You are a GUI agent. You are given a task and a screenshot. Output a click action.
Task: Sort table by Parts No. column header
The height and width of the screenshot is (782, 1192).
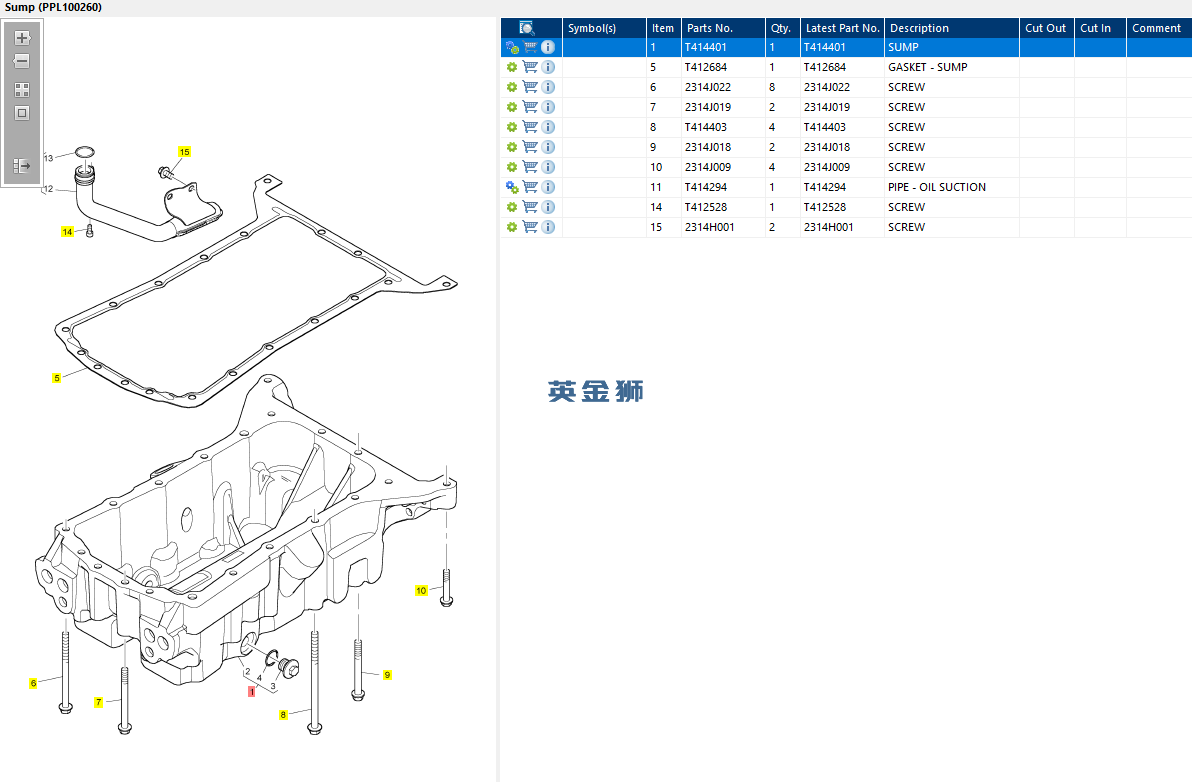(710, 28)
